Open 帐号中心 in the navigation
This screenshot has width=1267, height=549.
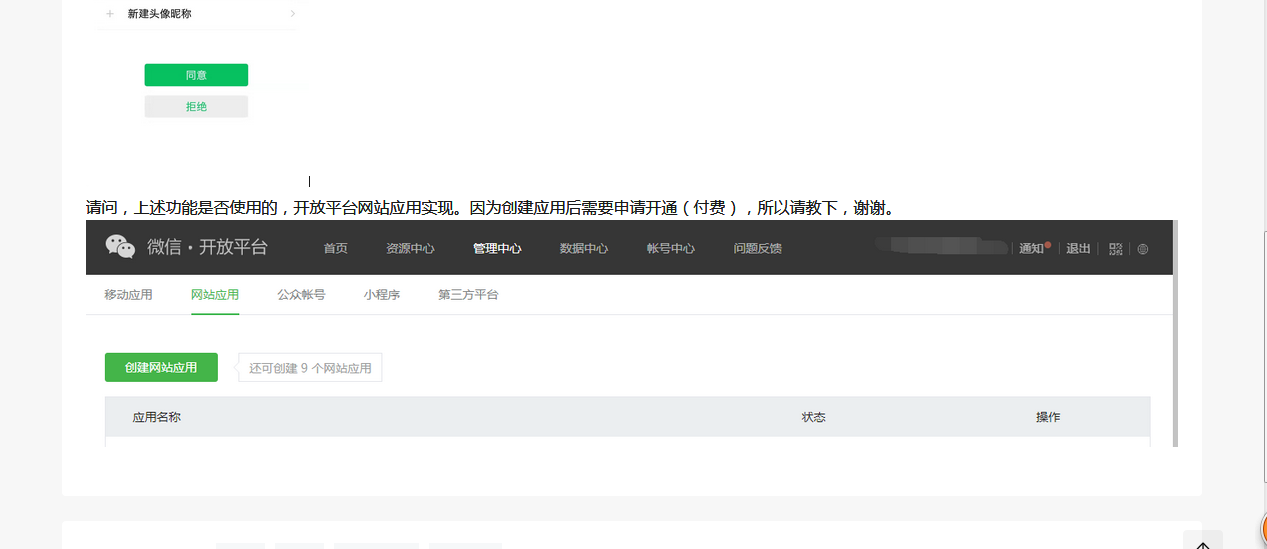tap(671, 249)
